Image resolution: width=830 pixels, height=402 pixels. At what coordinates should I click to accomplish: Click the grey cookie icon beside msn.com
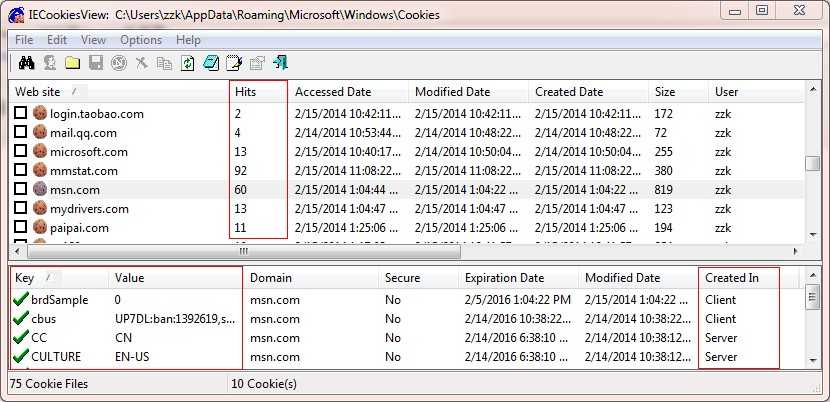(x=40, y=189)
